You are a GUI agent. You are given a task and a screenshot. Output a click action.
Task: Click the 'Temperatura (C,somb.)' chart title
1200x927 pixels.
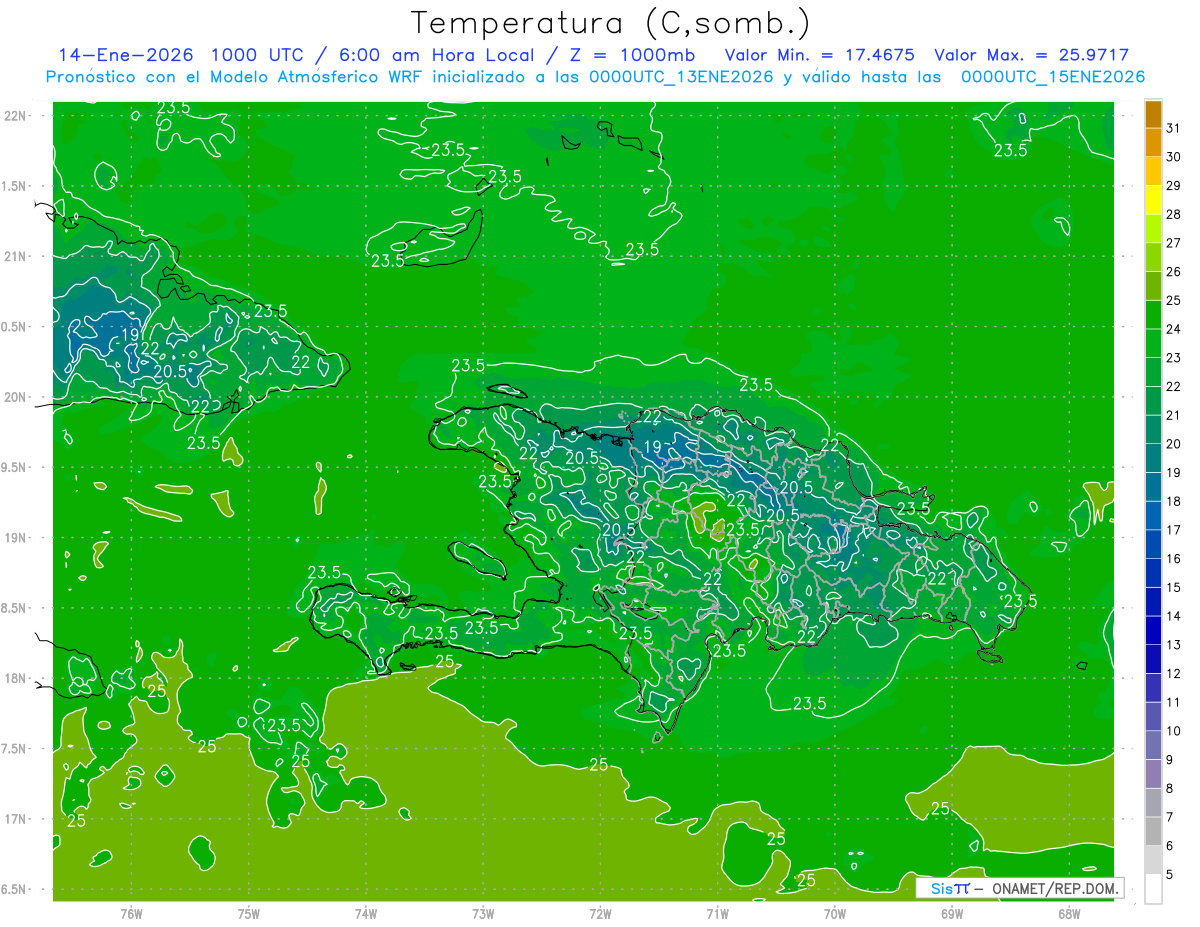(611, 23)
